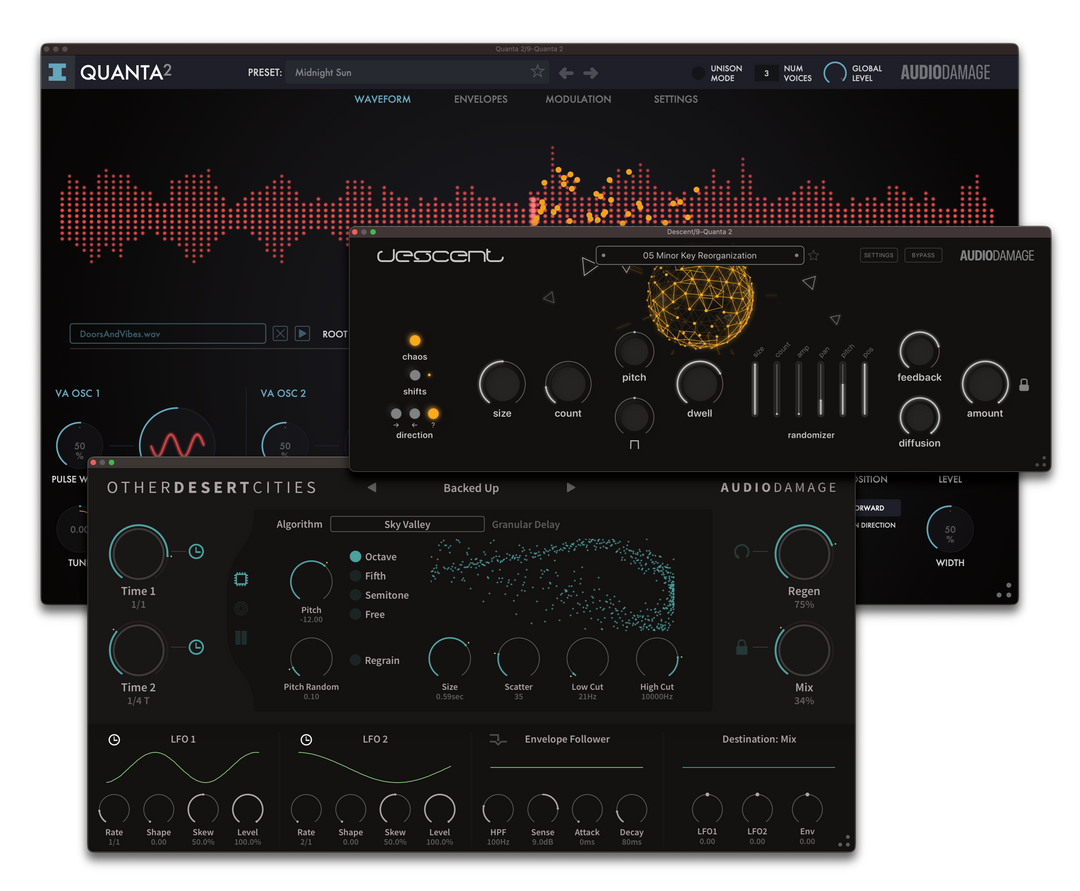Click the Destination: Mix label

pyautogui.click(x=759, y=739)
